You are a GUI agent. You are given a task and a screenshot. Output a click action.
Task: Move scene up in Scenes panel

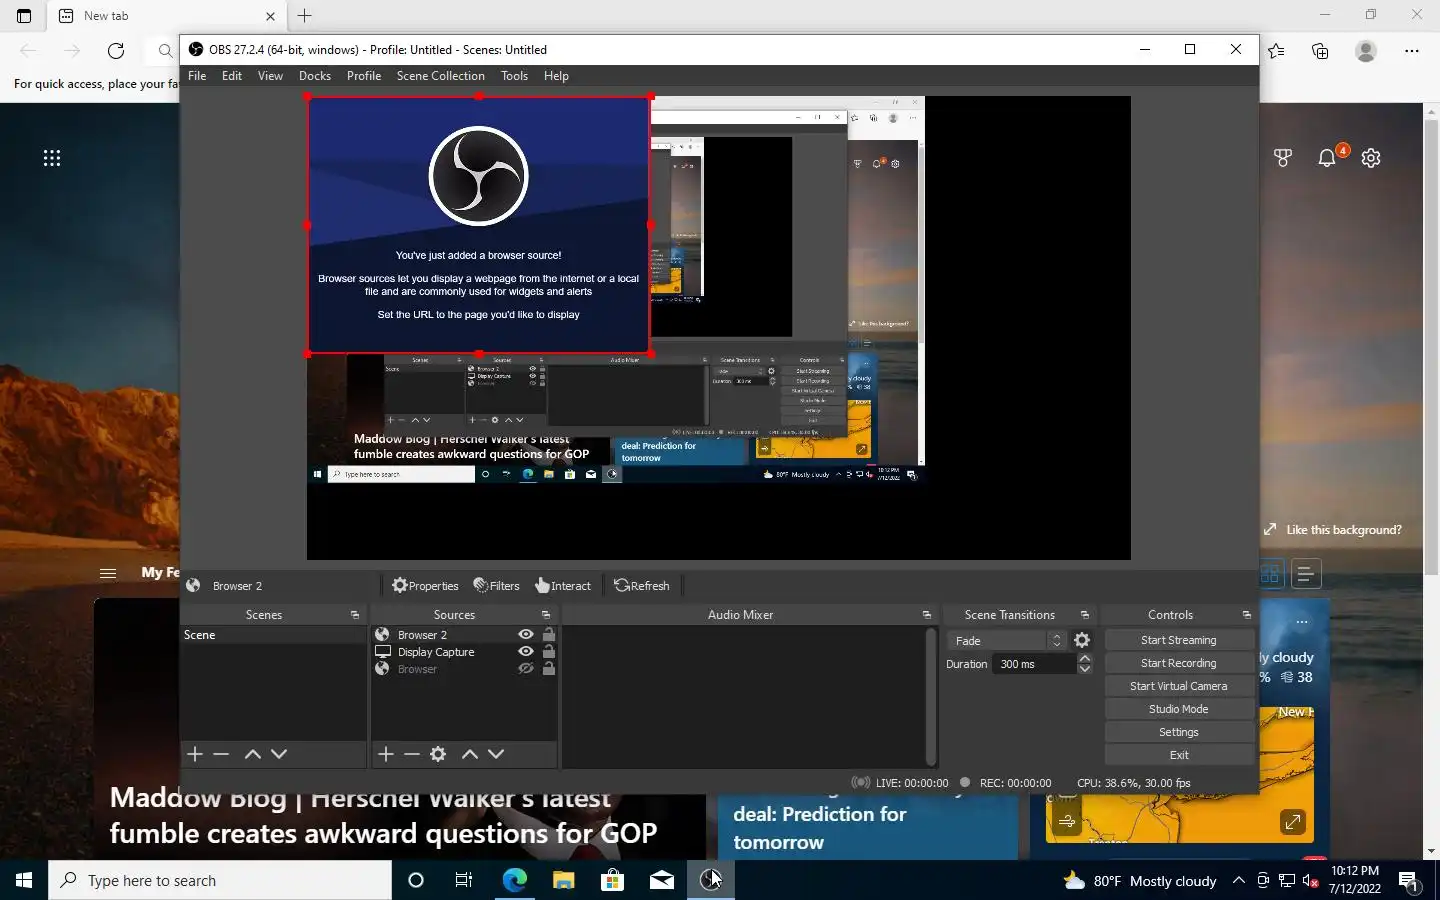click(253, 754)
